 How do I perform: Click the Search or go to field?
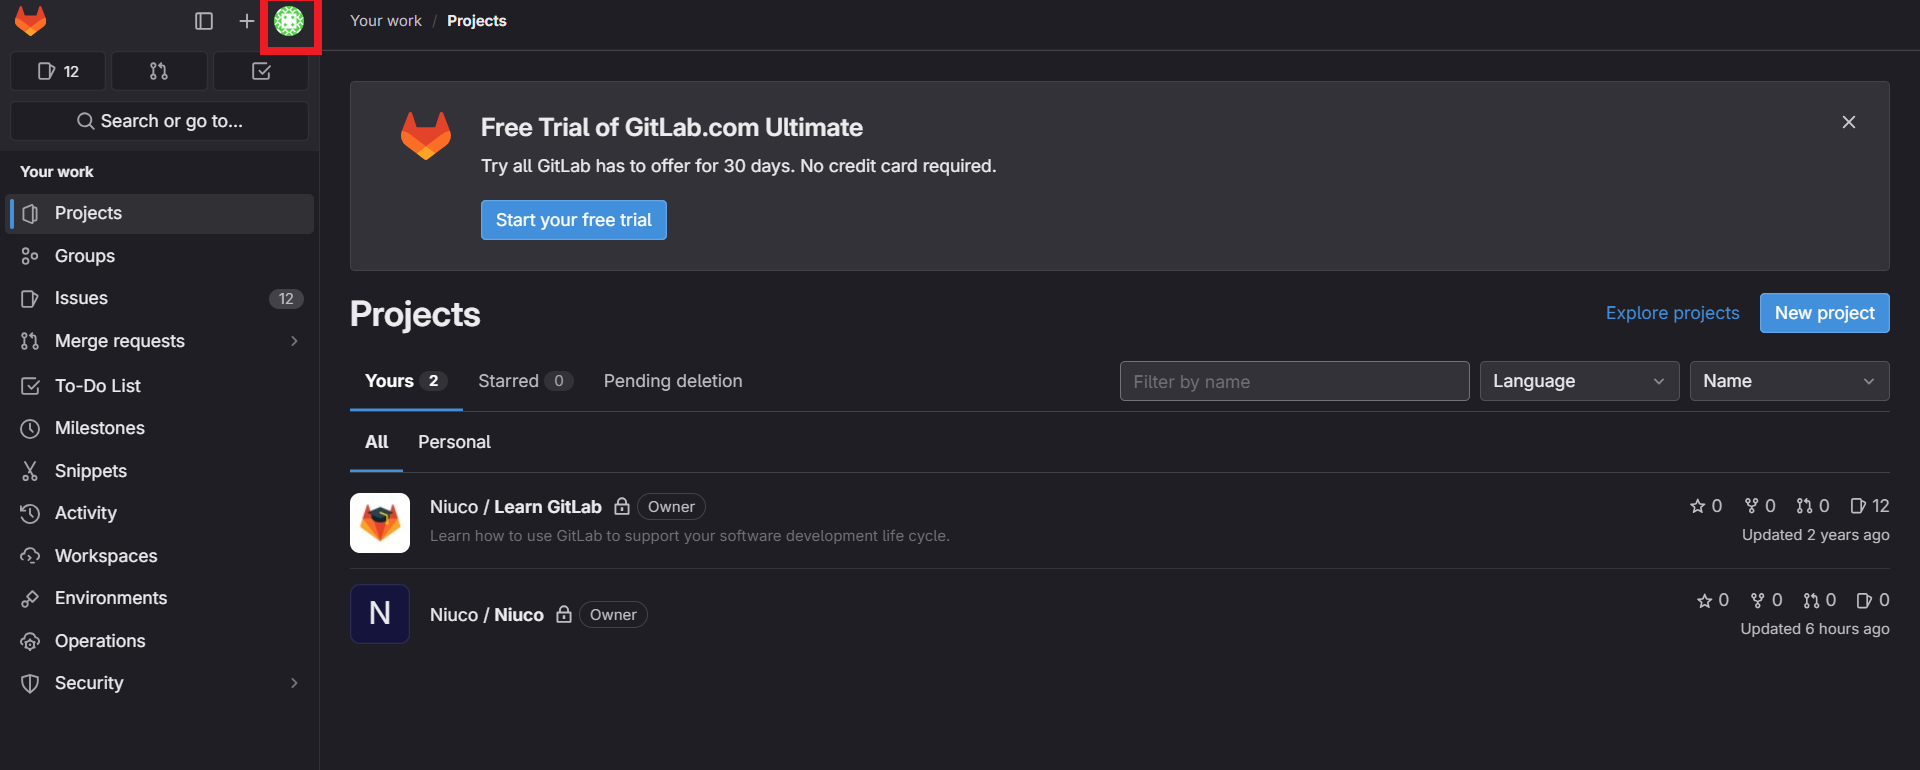tap(160, 121)
